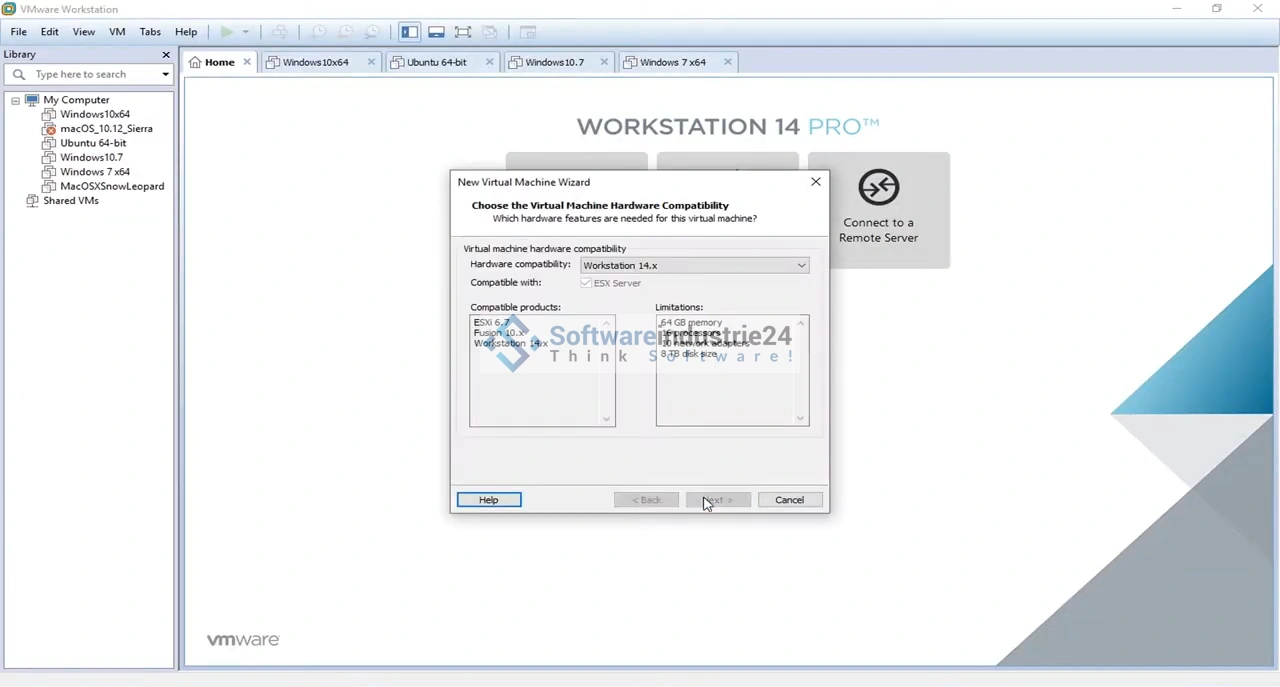Click the macOS_10.12_Sierra VM icon in library
Image resolution: width=1280 pixels, height=687 pixels.
point(49,129)
